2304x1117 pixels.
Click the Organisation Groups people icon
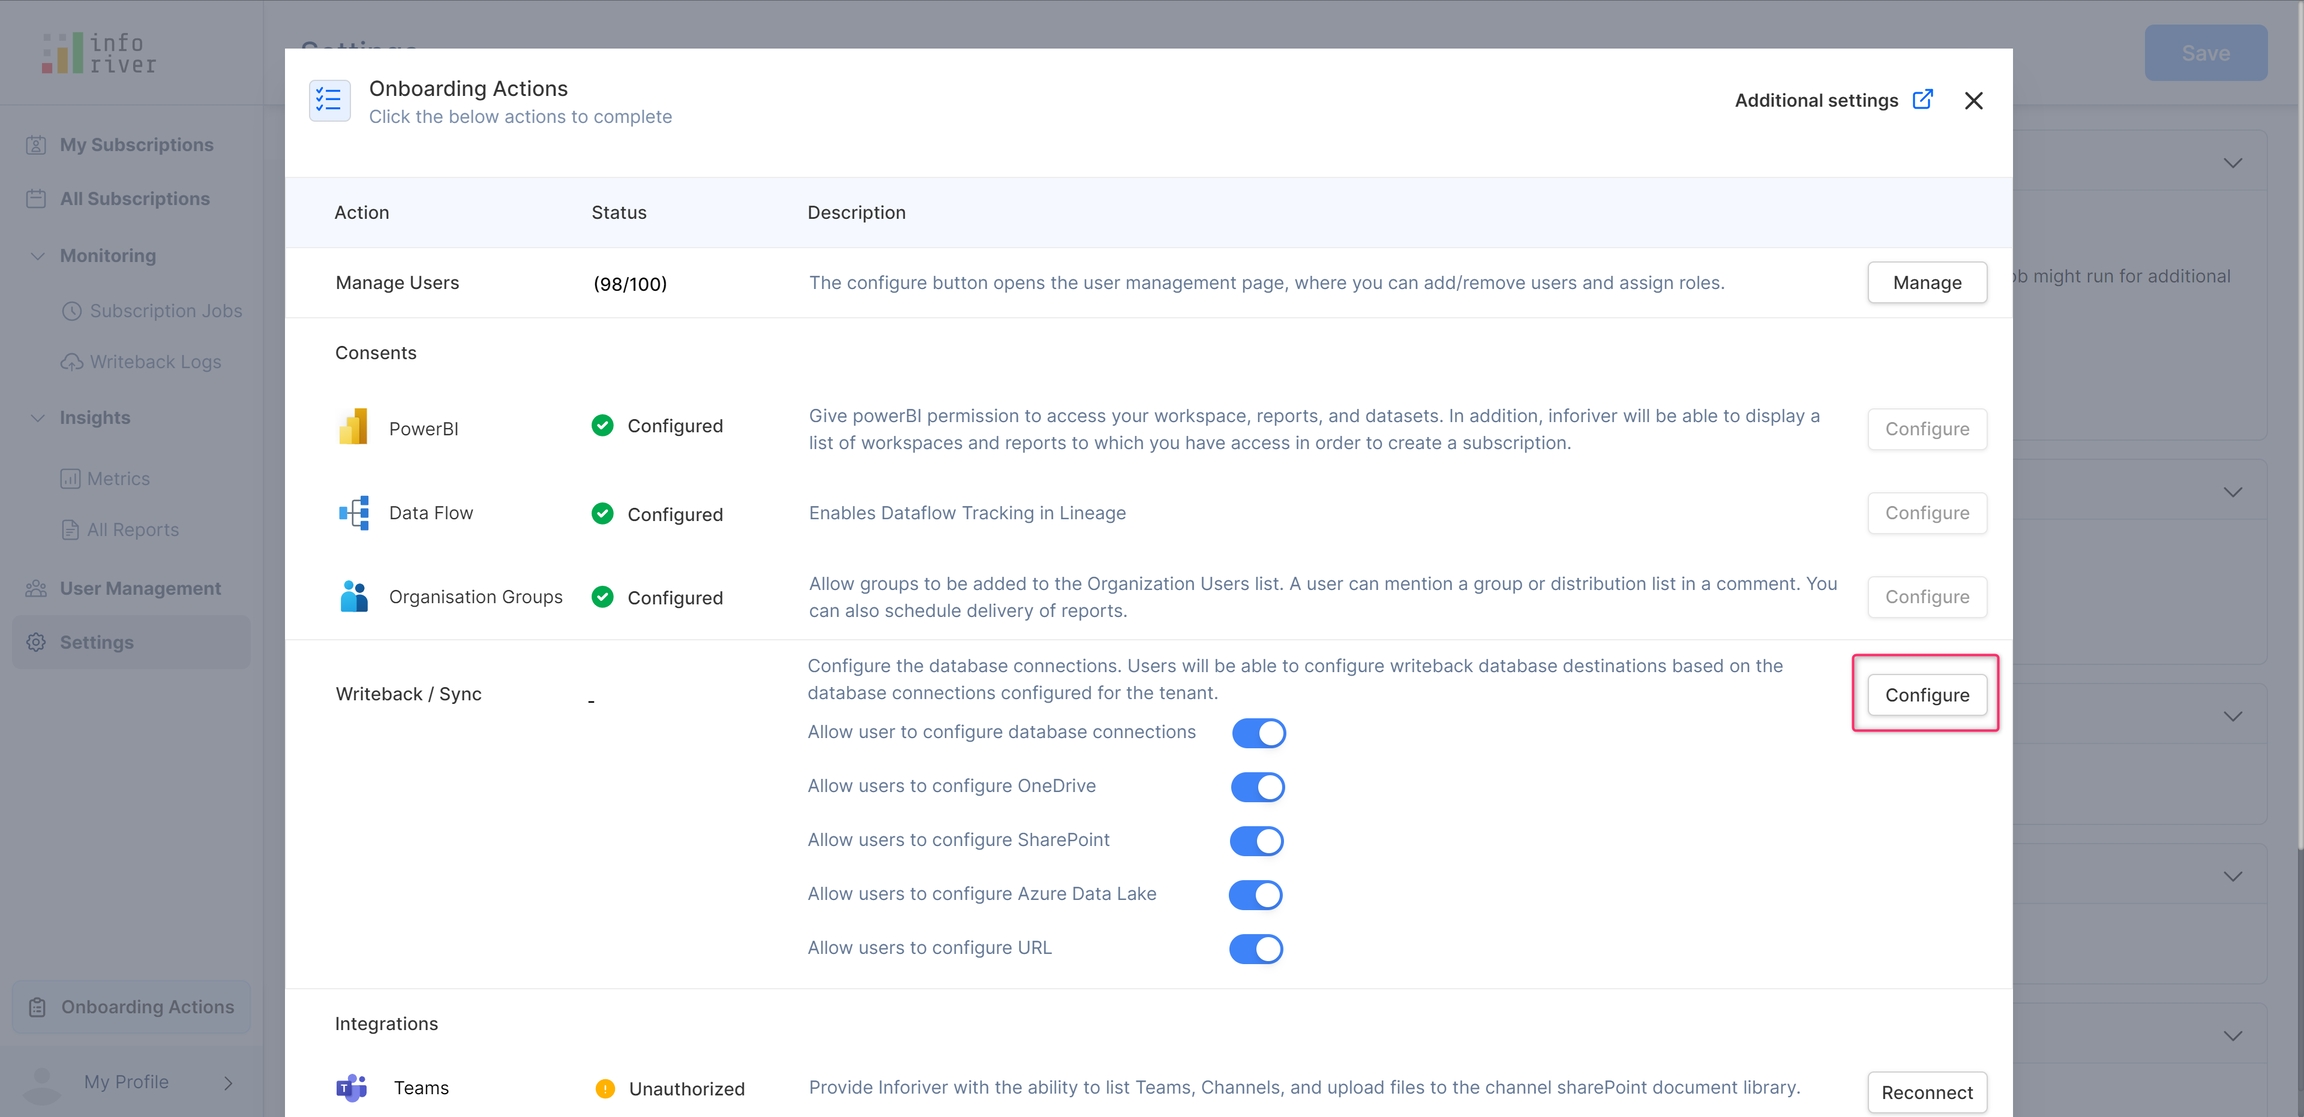354,597
